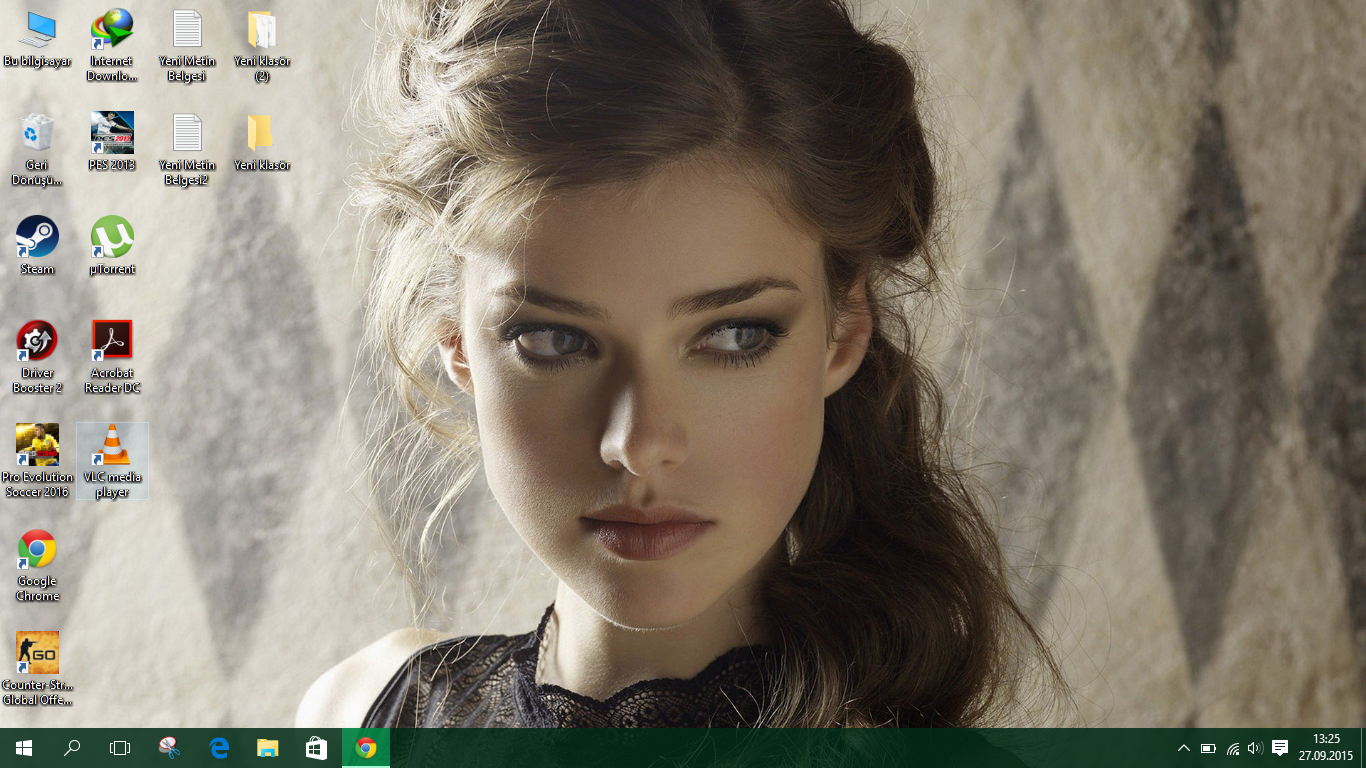Open the Paint-like pinned taskbar app
1366x768 pixels.
pos(170,748)
